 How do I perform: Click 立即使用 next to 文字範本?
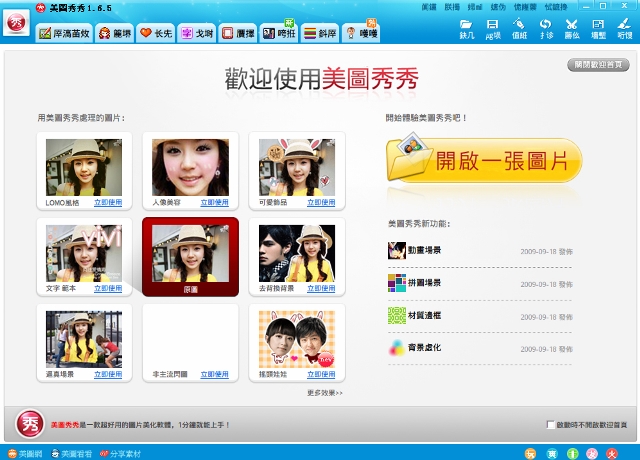click(x=108, y=288)
